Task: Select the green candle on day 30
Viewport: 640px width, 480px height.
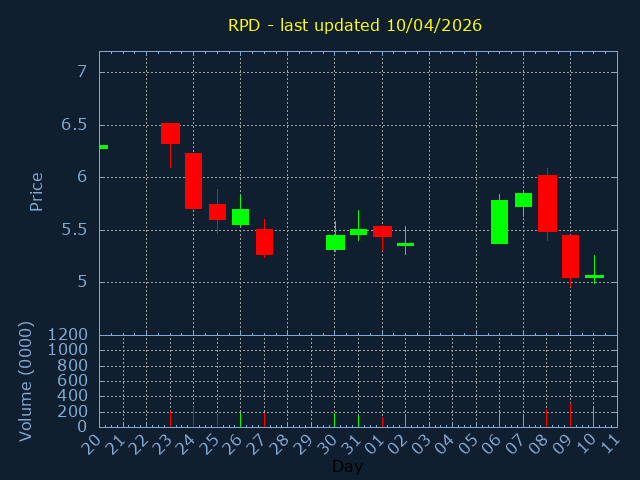Action: (335, 242)
